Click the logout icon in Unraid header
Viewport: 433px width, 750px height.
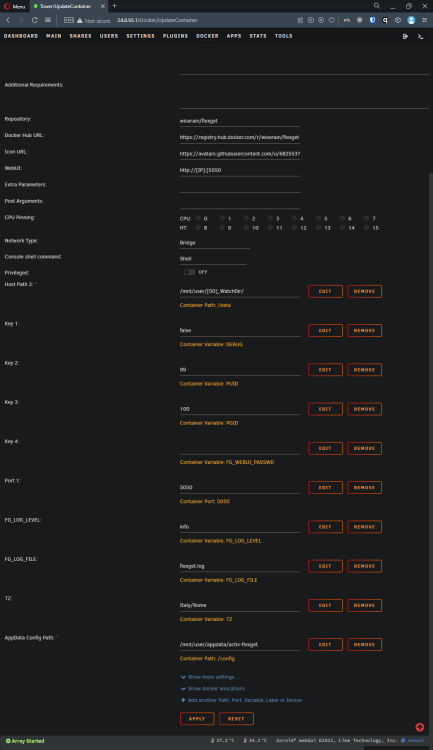point(405,36)
